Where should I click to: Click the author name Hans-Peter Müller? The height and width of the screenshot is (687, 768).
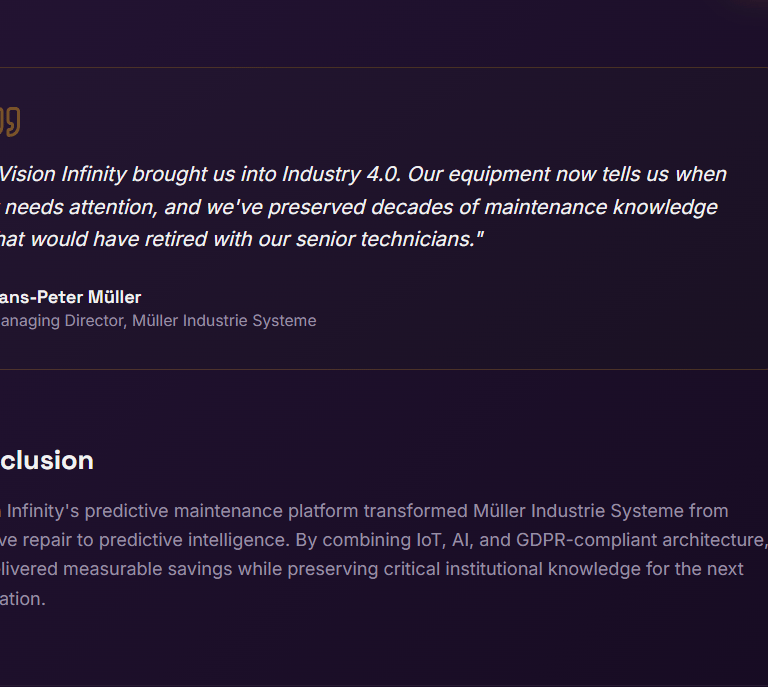pos(70,297)
